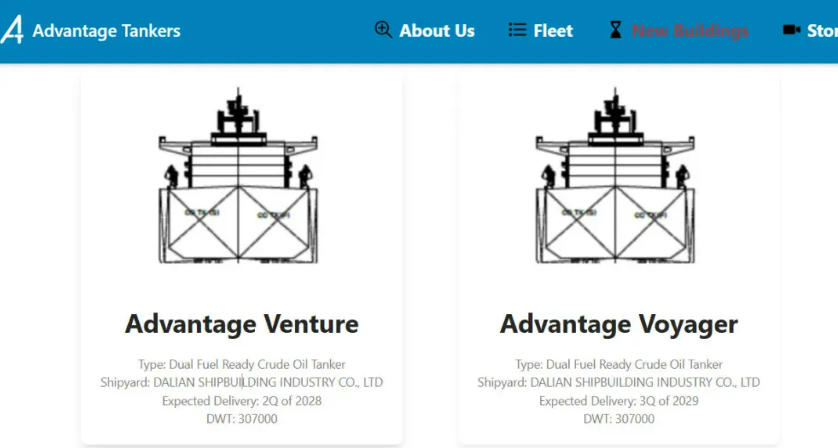838x448 pixels.
Task: Click the video camera icon in navbar
Action: coord(791,30)
